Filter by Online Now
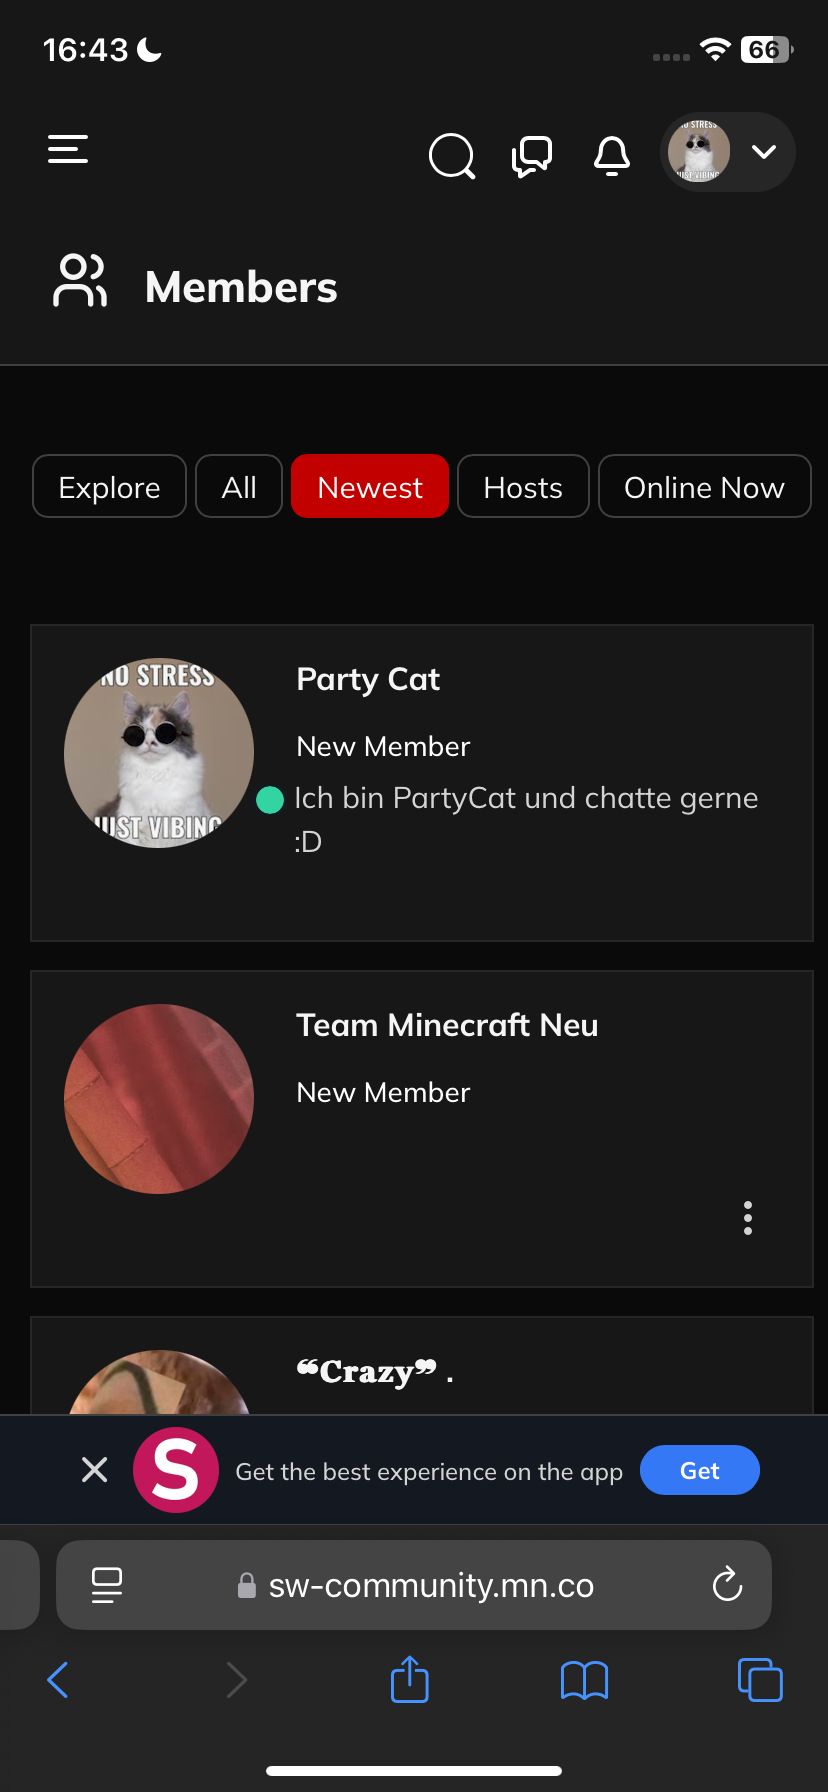828x1792 pixels. point(704,487)
